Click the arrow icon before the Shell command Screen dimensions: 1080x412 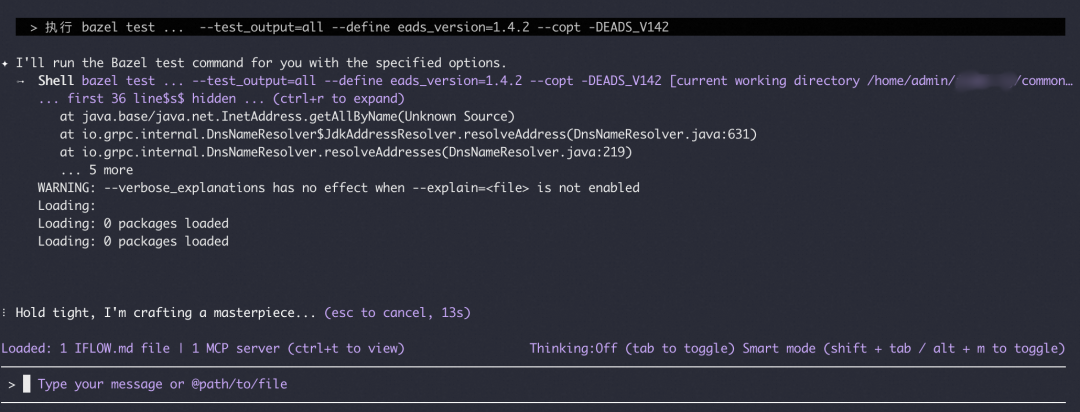point(21,81)
